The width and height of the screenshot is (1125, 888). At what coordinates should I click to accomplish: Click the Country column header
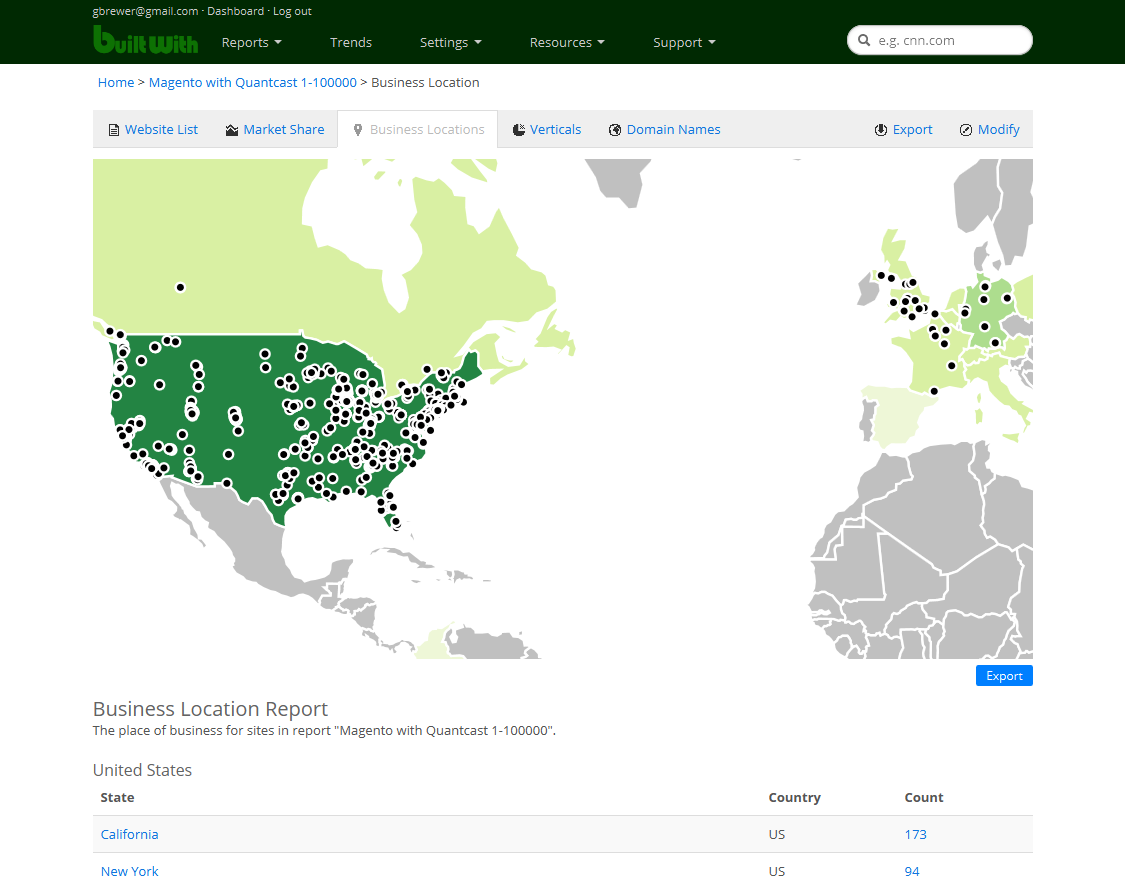[x=794, y=798]
